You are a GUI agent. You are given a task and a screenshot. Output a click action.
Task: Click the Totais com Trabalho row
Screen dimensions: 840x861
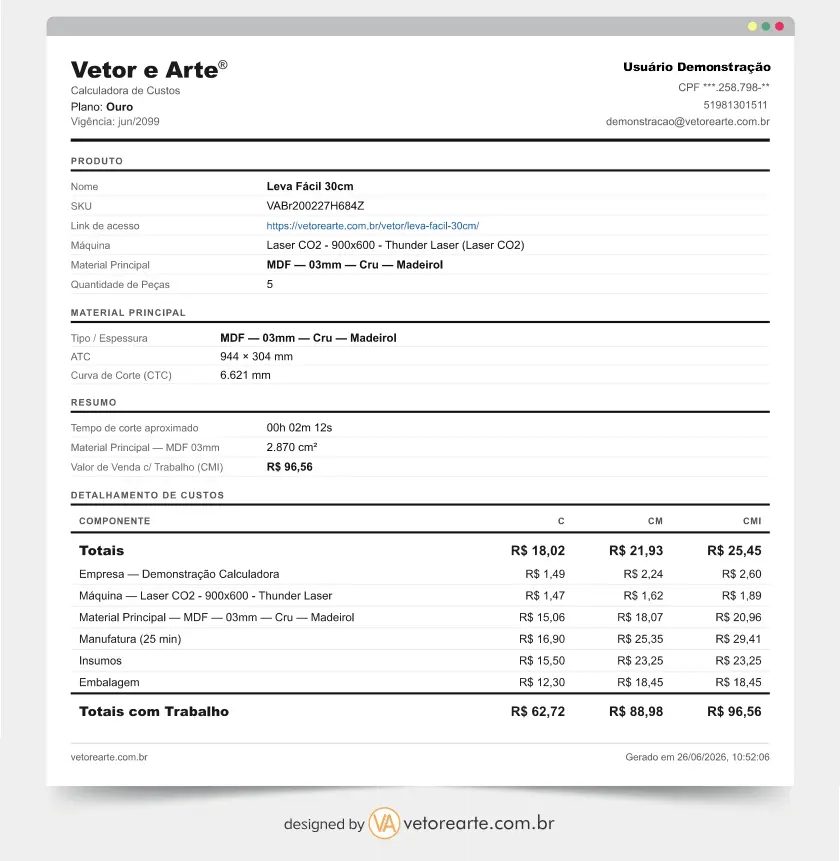[x=420, y=711]
